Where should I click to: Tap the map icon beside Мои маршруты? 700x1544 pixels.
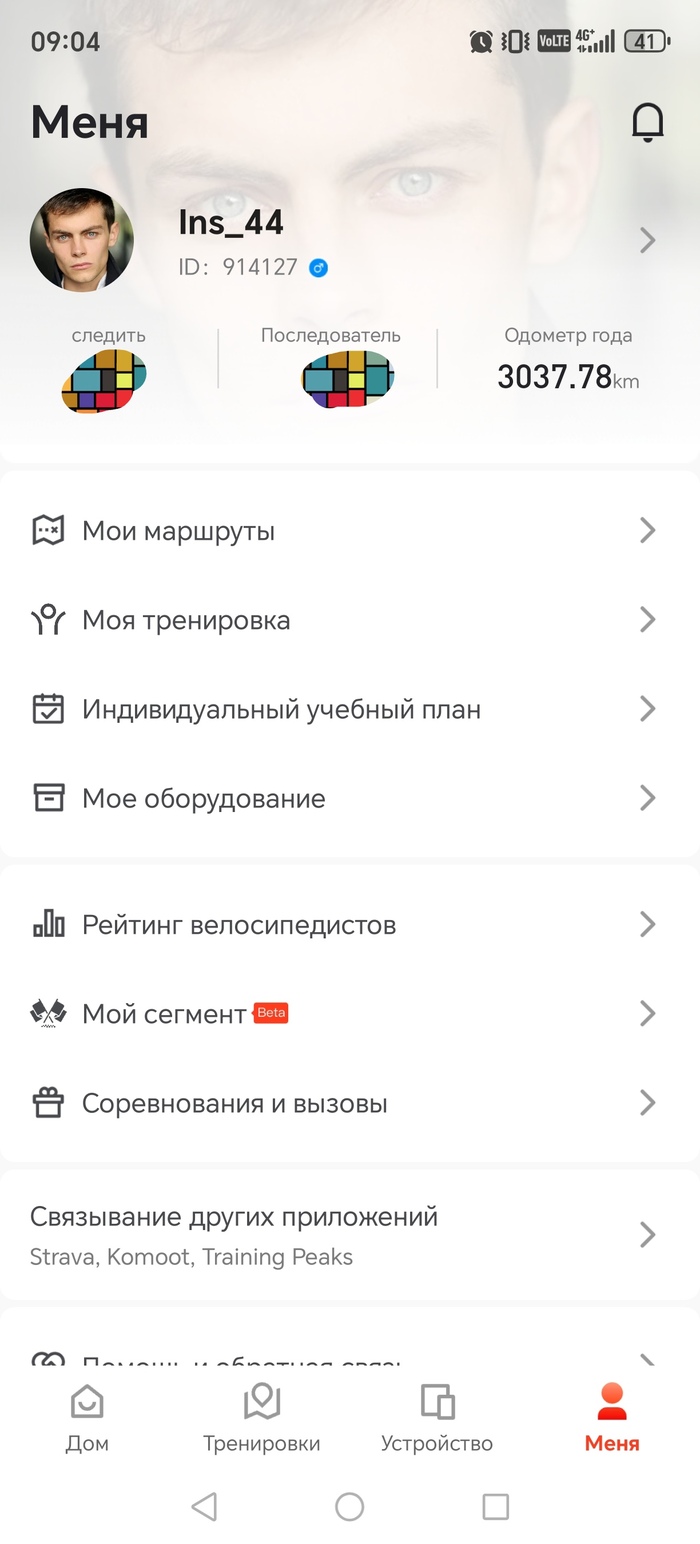(x=48, y=530)
